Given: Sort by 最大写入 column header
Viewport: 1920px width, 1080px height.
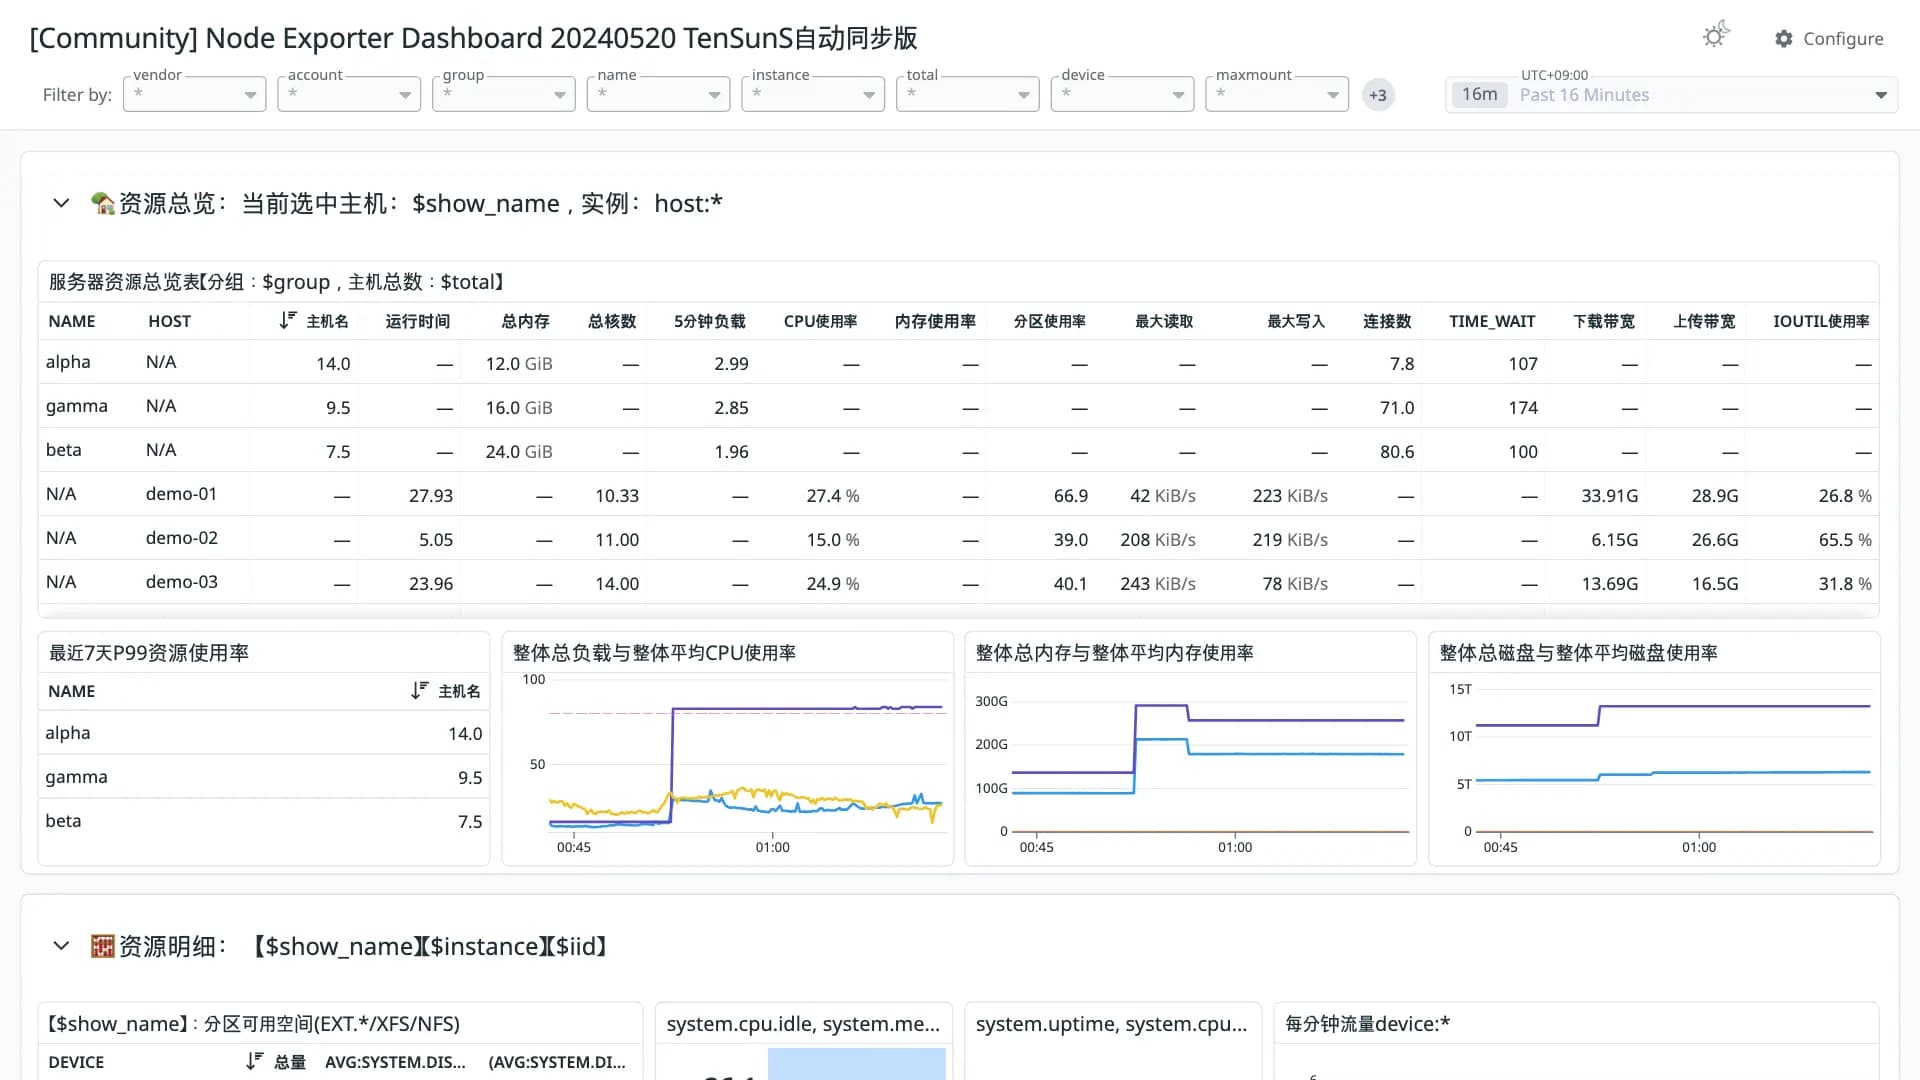Looking at the screenshot, I should click(1296, 321).
